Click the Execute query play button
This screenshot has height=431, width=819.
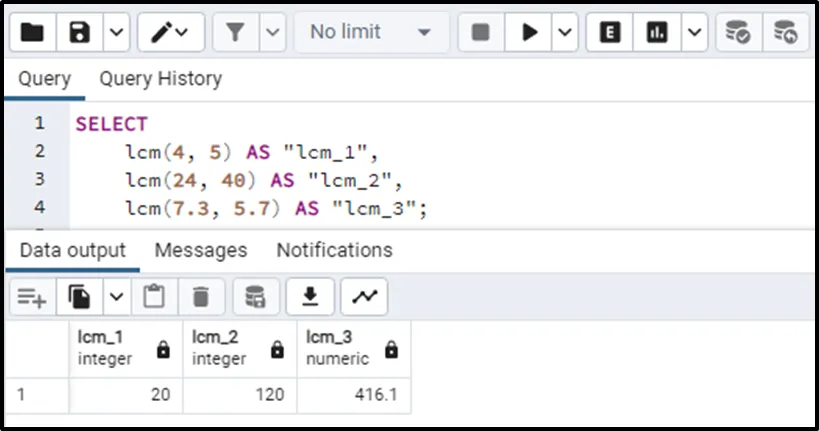coord(527,33)
